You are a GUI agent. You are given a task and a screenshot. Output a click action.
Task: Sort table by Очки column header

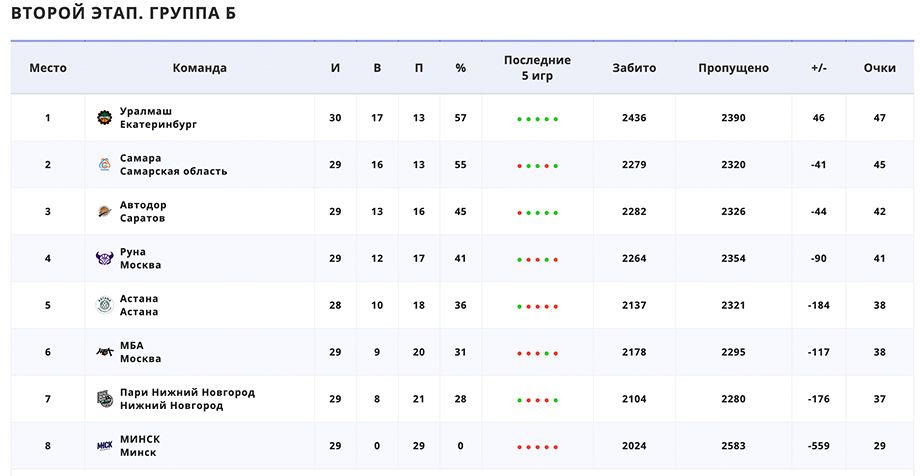(879, 68)
